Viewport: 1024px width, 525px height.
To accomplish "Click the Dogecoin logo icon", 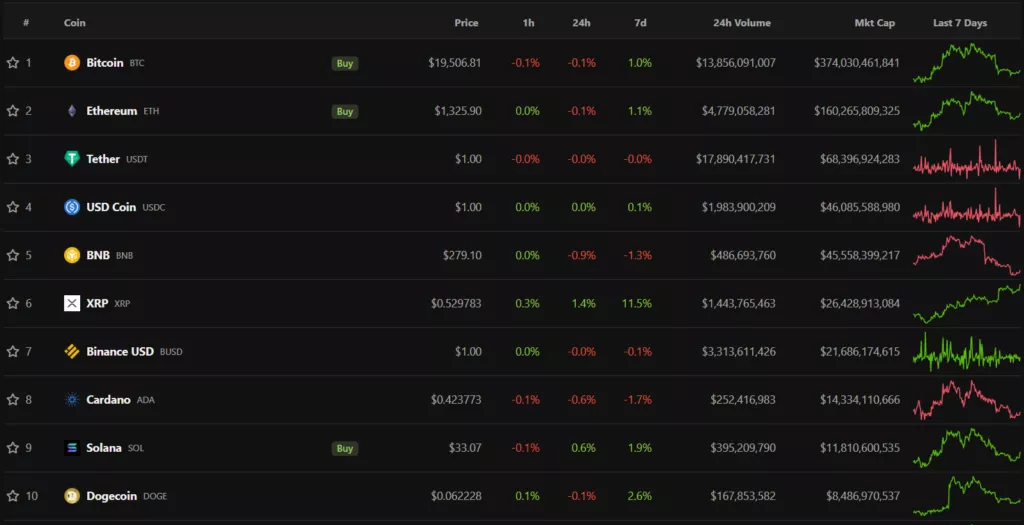I will click(72, 496).
